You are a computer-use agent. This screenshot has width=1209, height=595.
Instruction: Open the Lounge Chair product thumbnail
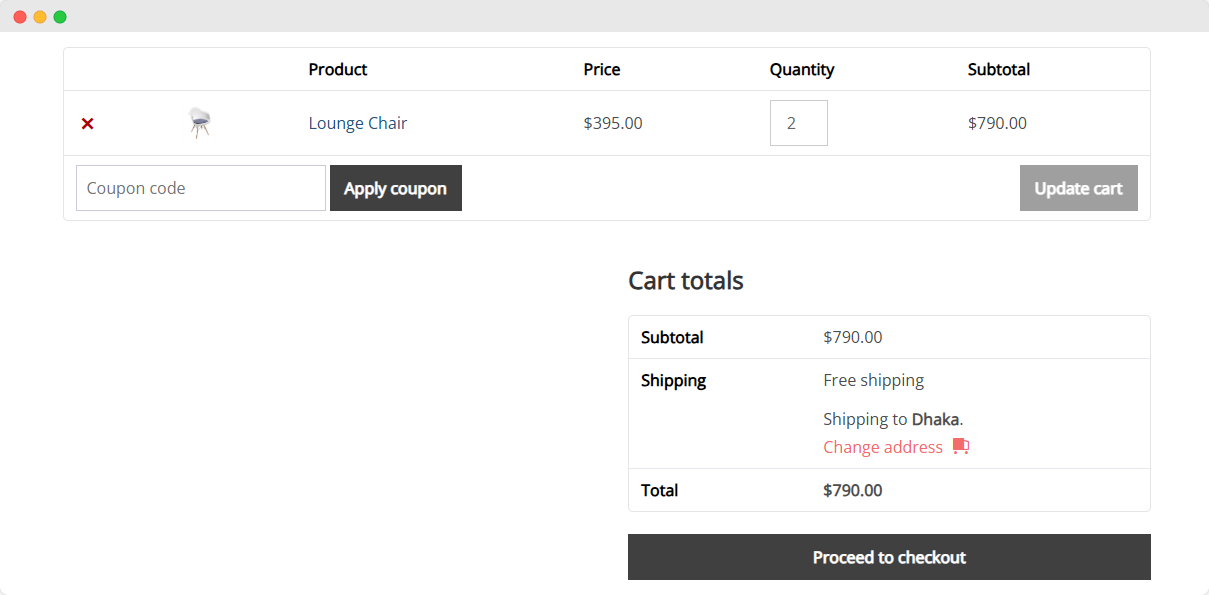(200, 123)
